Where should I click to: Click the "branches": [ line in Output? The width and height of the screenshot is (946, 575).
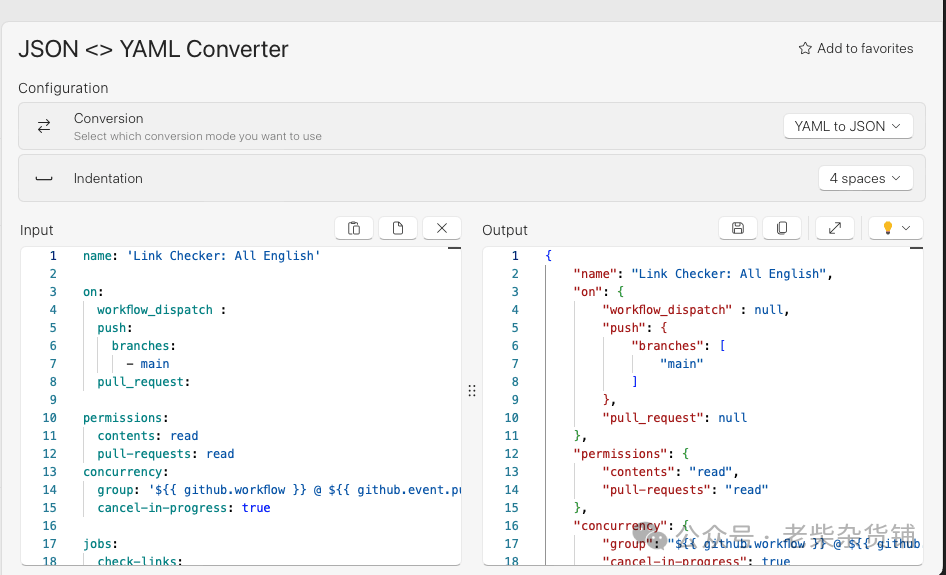point(678,346)
